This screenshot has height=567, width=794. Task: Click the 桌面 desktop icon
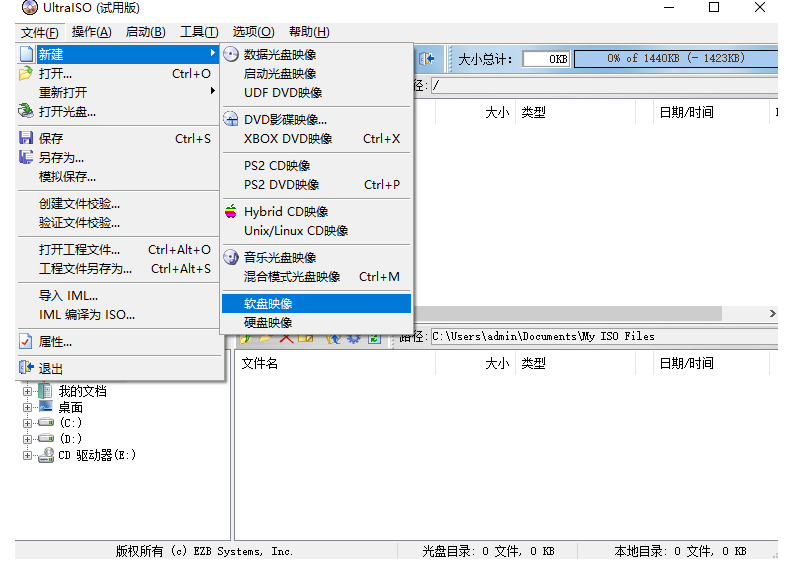pyautogui.click(x=46, y=407)
